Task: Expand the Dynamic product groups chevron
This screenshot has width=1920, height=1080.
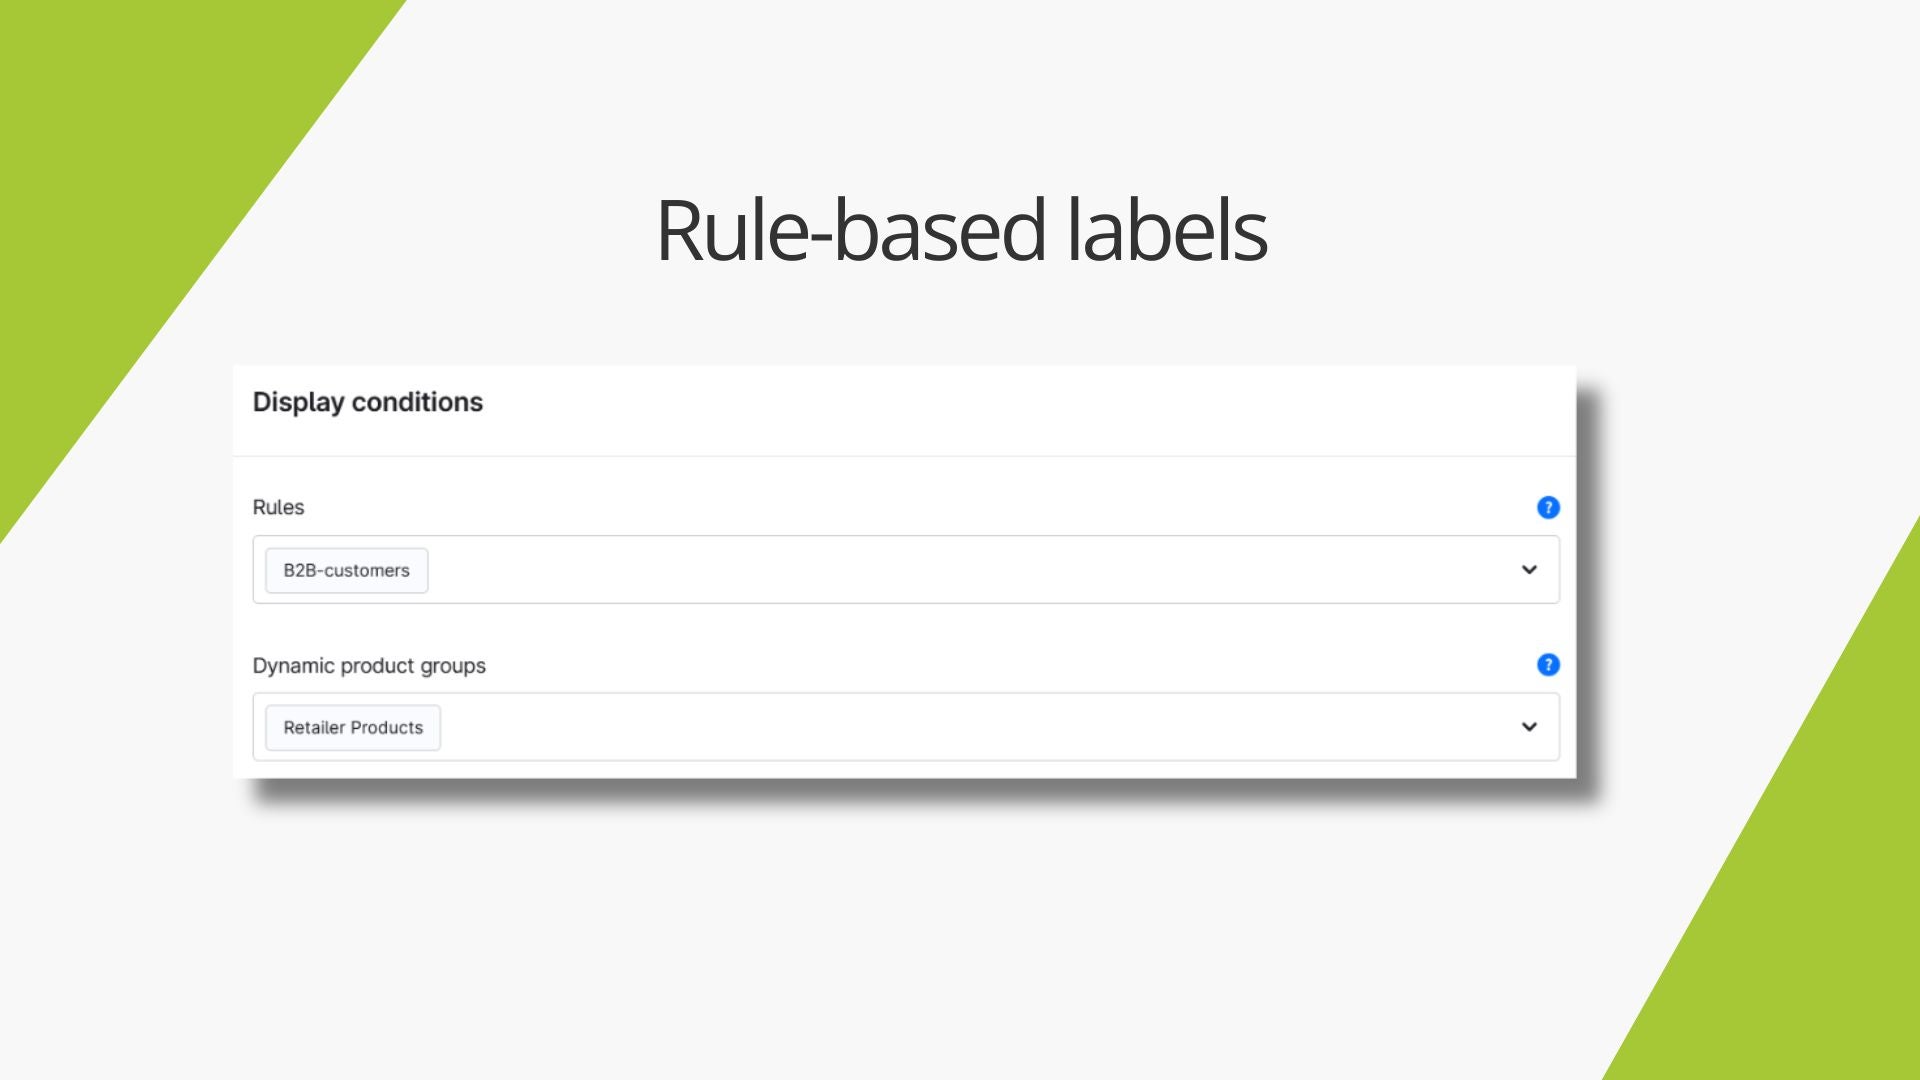Action: [x=1529, y=727]
